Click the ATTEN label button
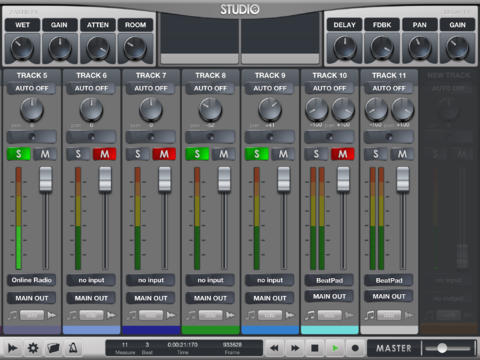The width and height of the screenshot is (480, 360). tap(98, 25)
